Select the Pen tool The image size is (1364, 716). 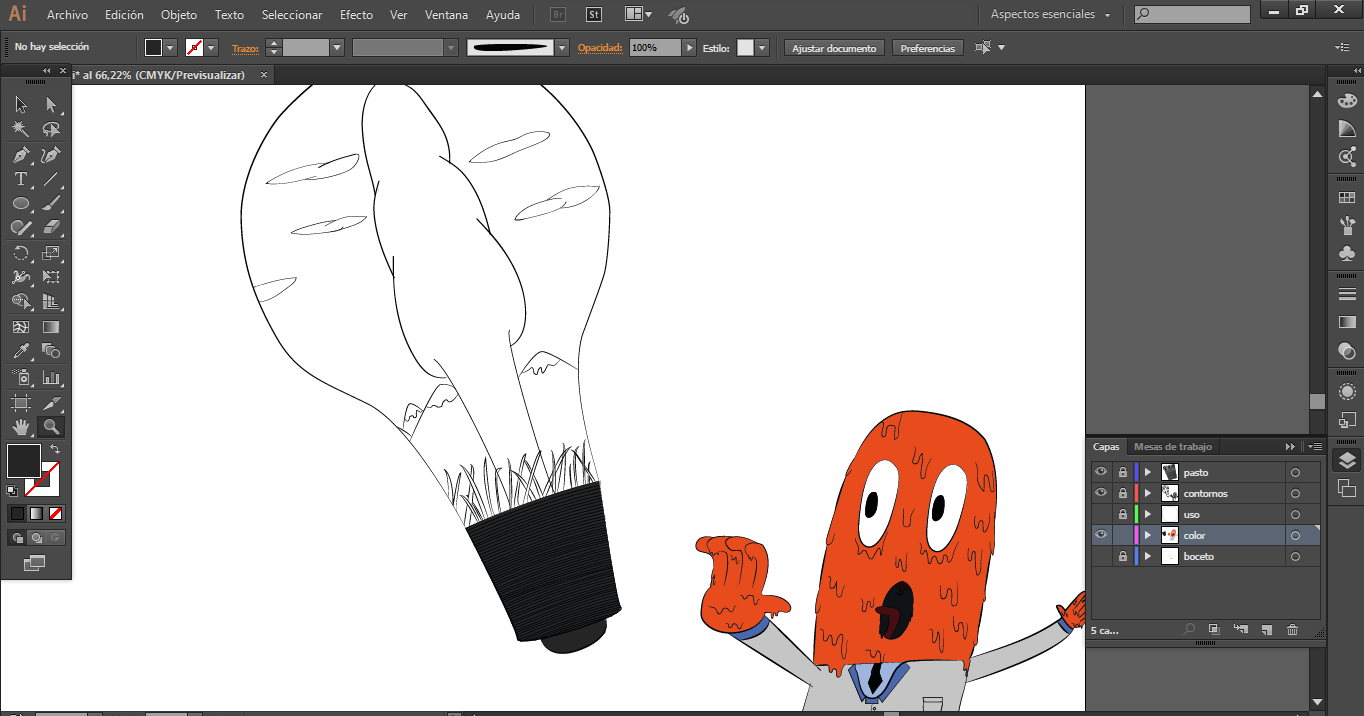click(x=20, y=155)
